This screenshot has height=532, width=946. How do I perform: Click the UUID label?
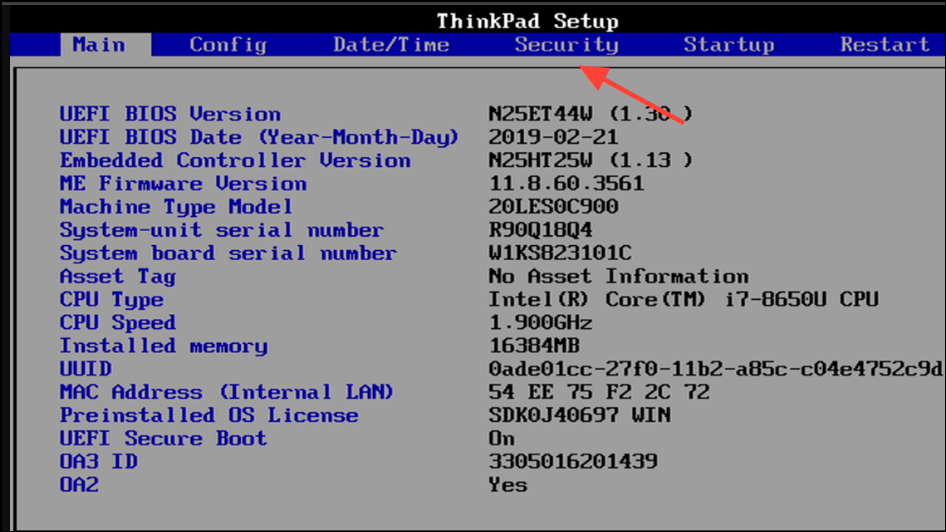pos(86,369)
